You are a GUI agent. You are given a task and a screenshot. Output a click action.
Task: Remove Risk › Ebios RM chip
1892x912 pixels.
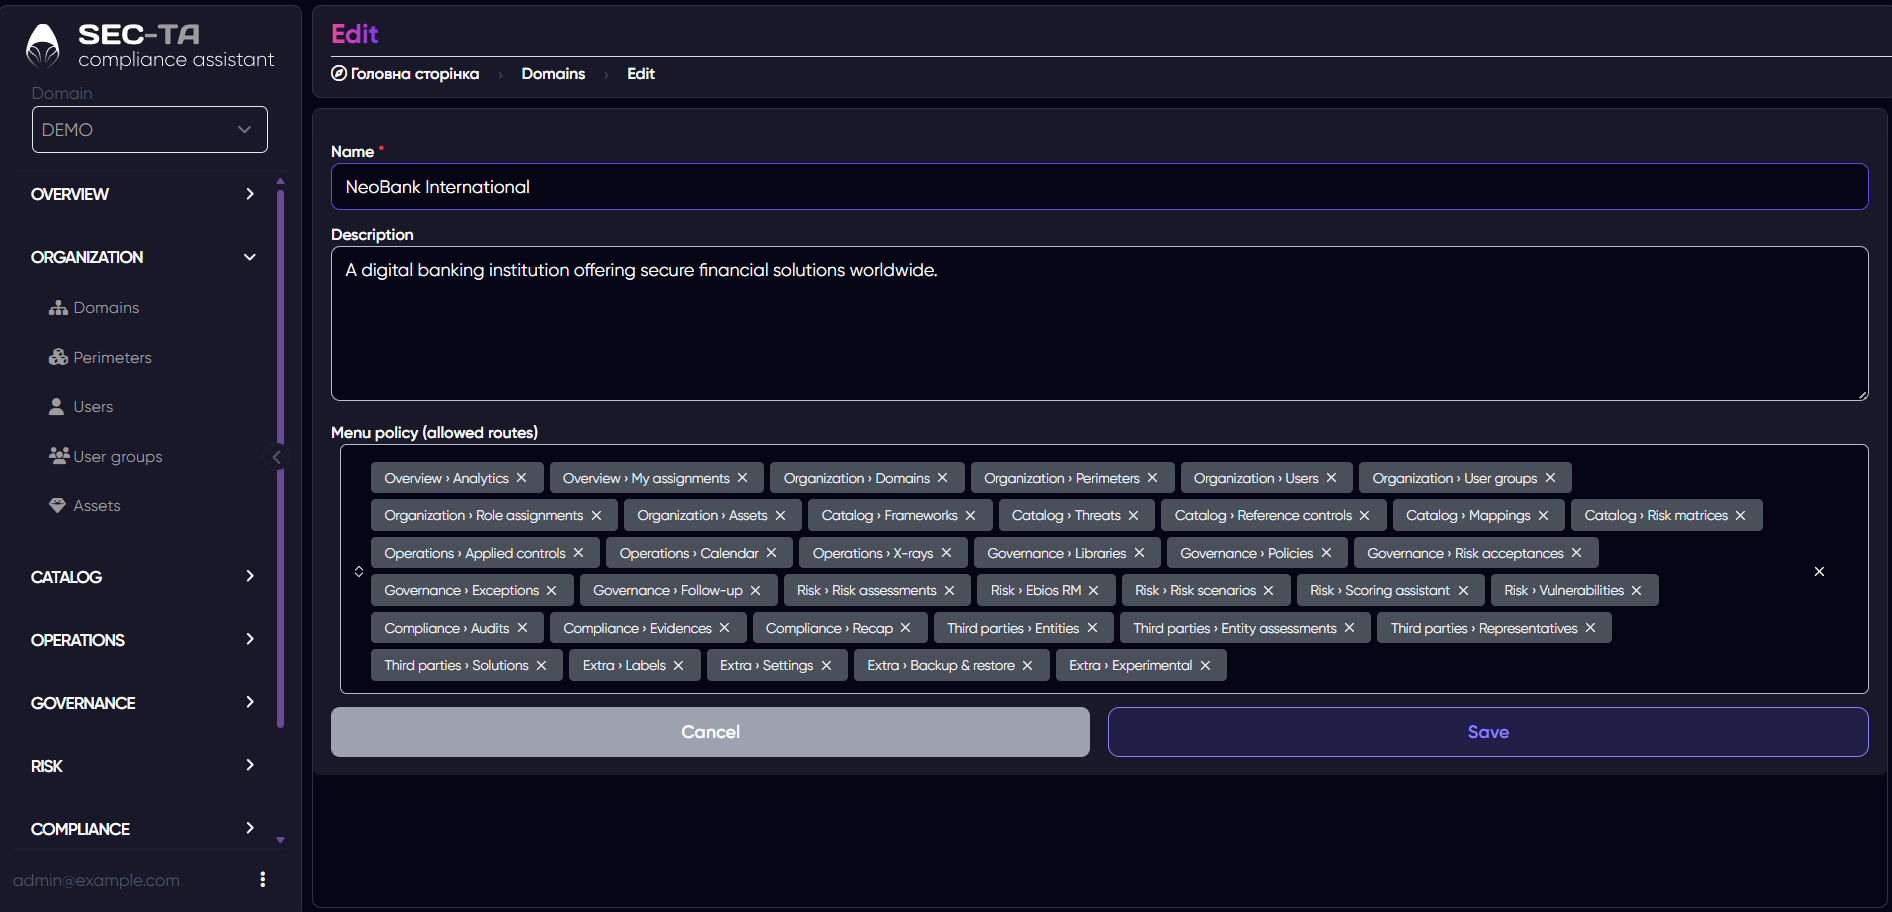tap(1093, 590)
